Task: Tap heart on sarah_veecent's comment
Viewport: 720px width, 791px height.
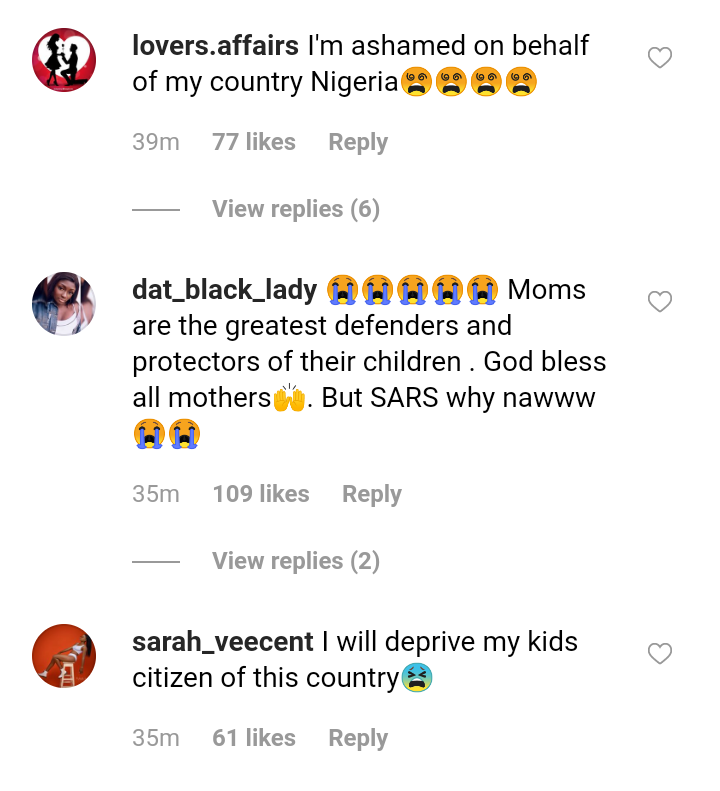Action: coord(660,654)
